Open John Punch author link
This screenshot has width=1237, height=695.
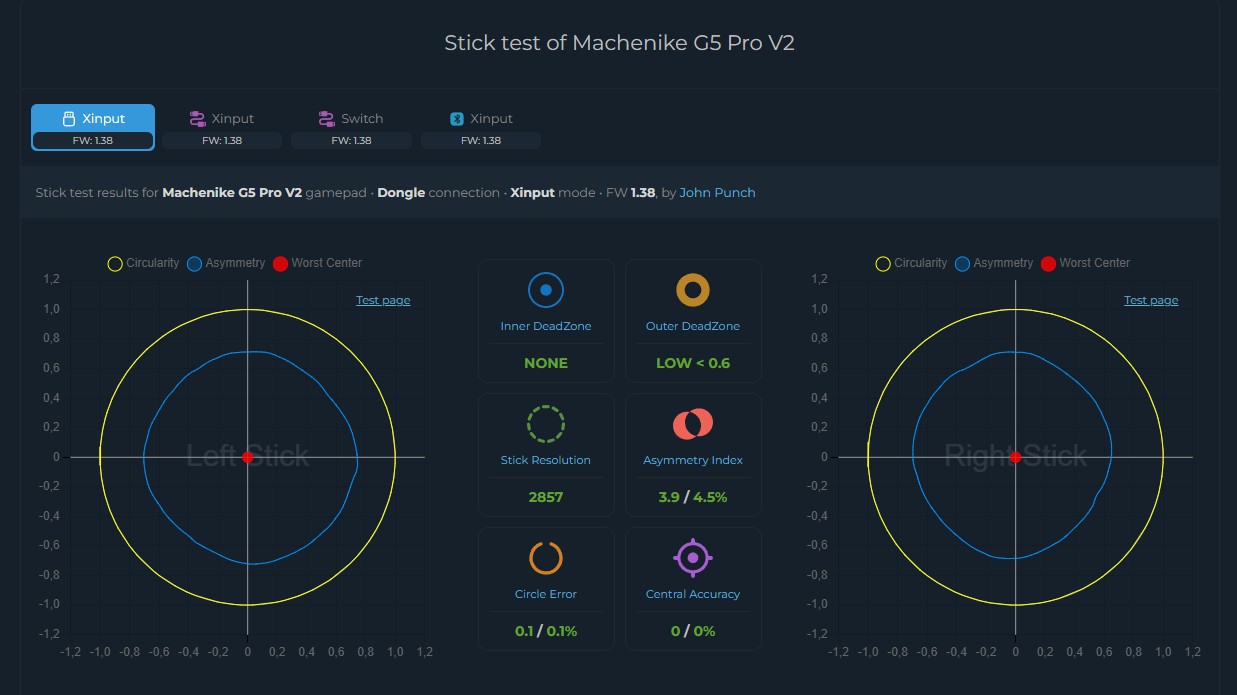[x=717, y=192]
